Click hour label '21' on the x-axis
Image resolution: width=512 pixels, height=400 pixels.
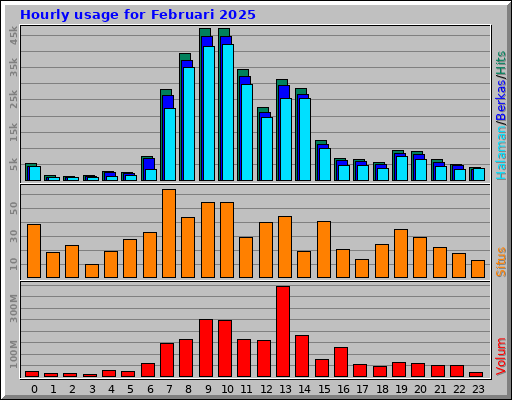(x=440, y=389)
